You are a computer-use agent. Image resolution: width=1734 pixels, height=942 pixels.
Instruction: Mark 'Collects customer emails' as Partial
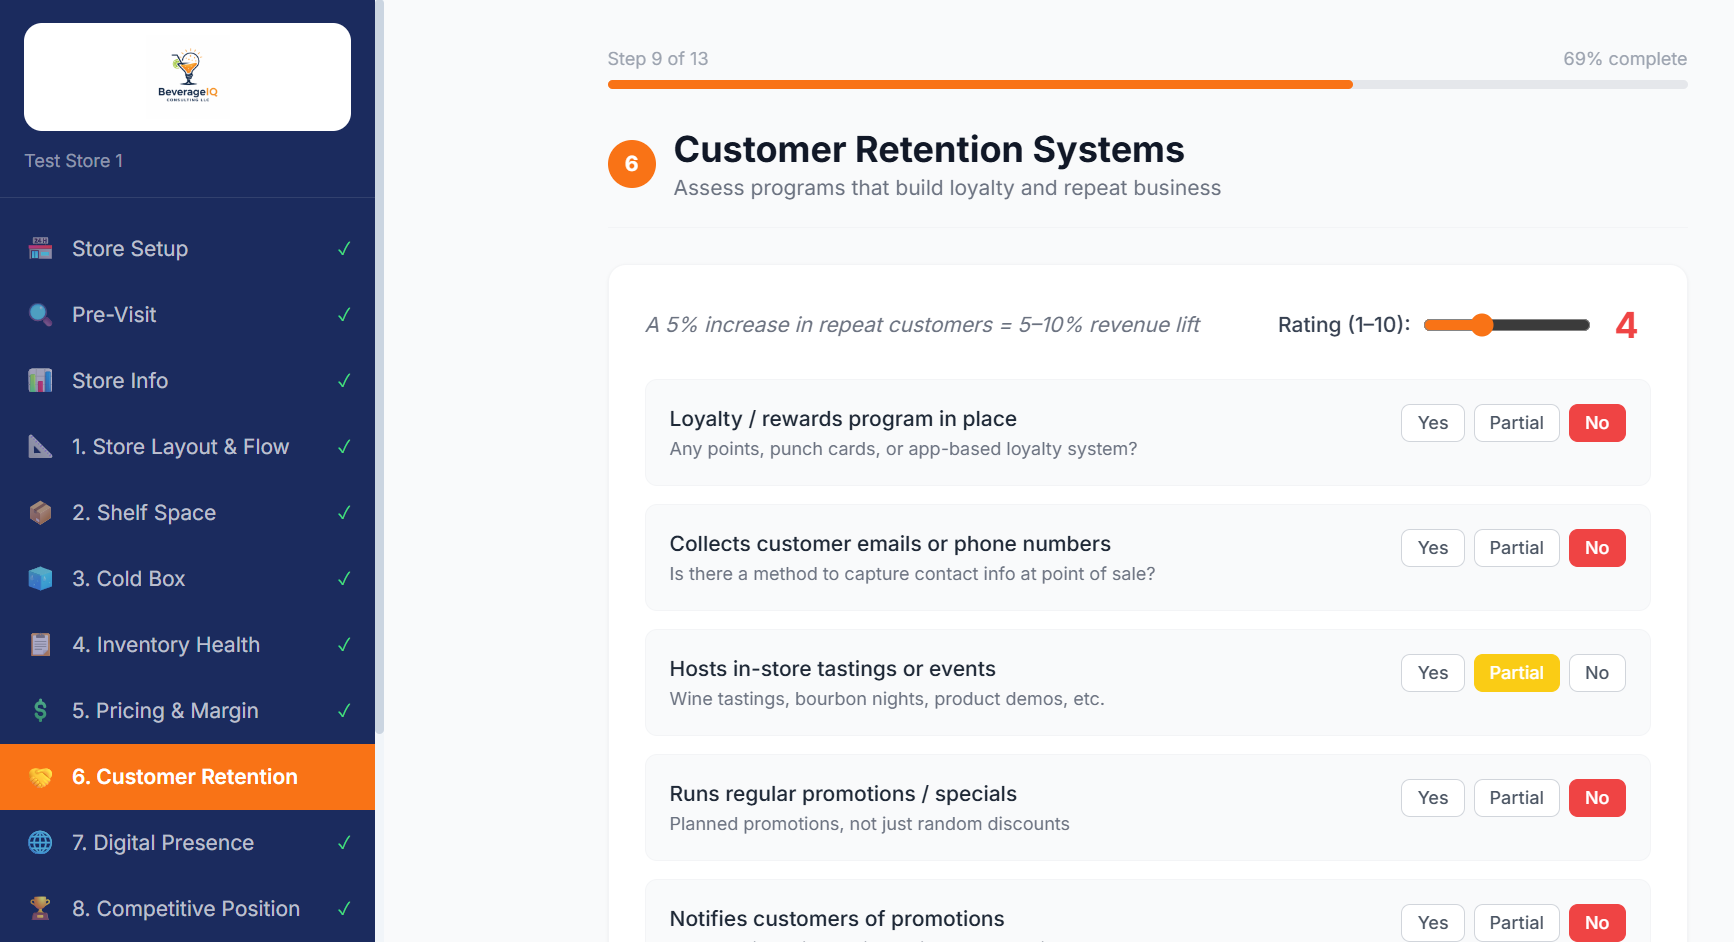pos(1516,547)
